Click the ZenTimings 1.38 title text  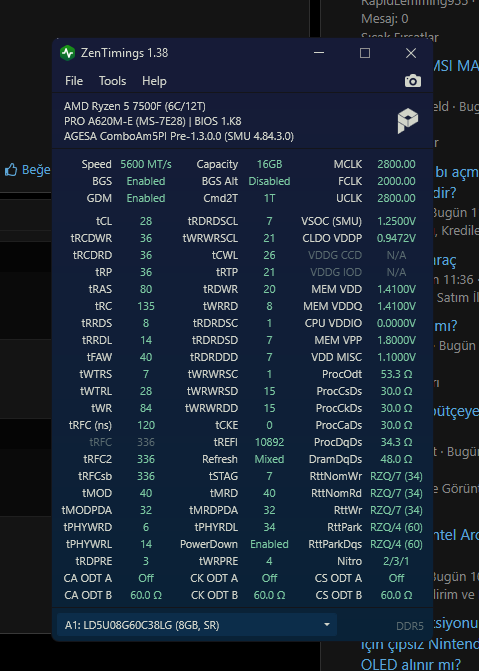pos(124,53)
